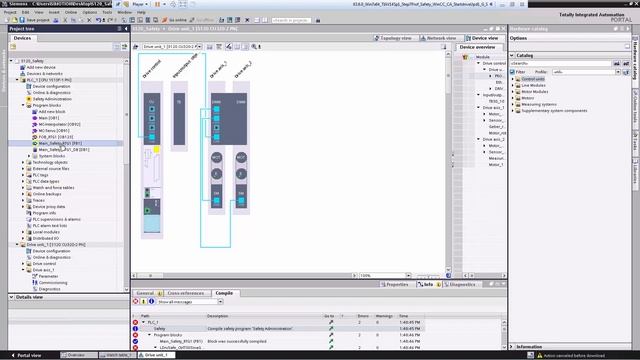Select the Main [OB1] block
The width and height of the screenshot is (640, 360).
[x=49, y=118]
